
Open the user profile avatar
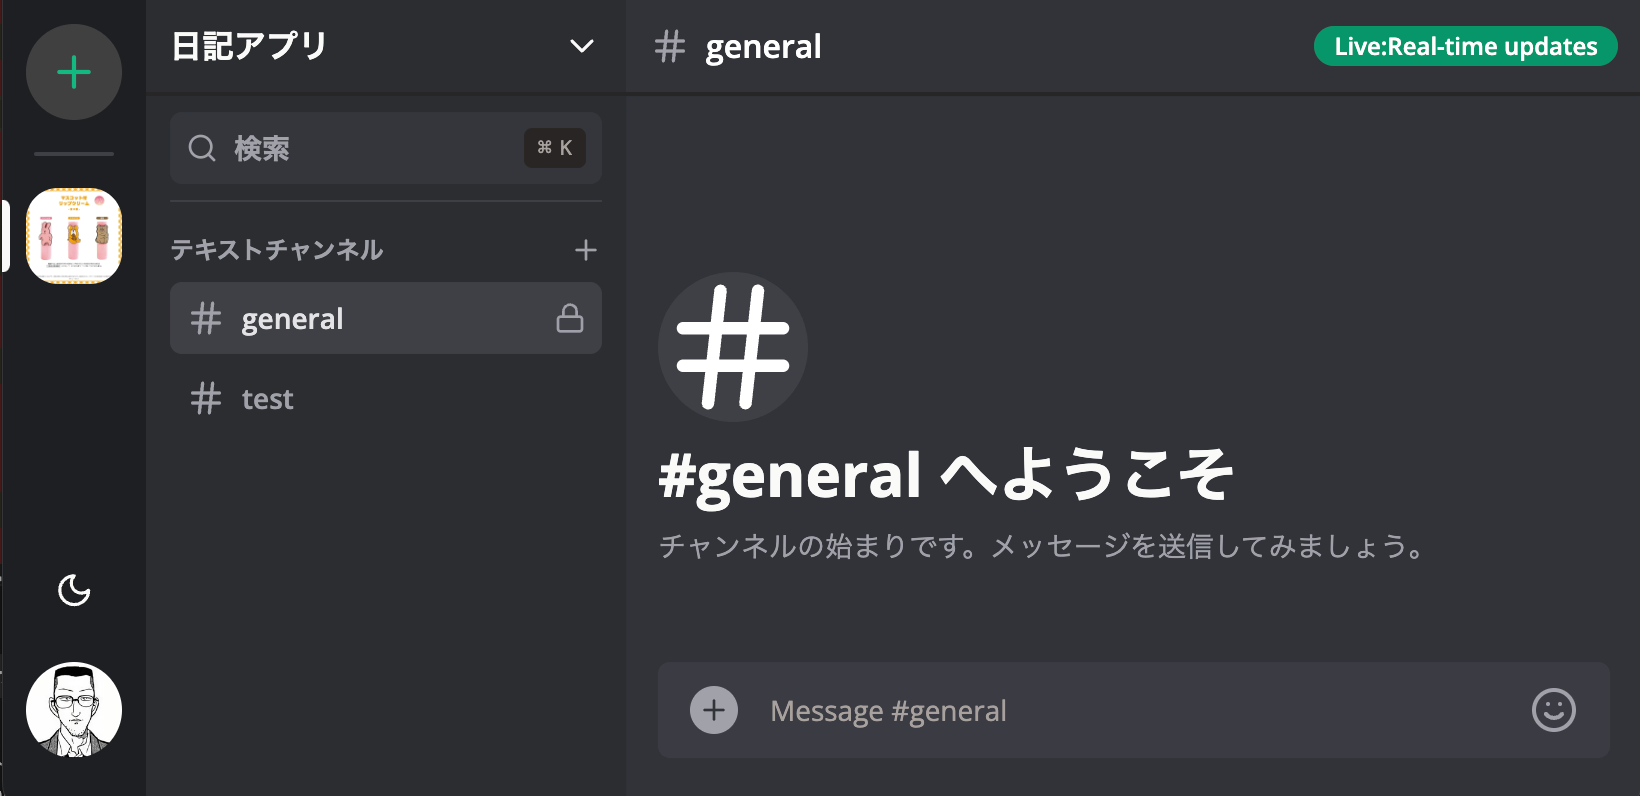pos(74,710)
